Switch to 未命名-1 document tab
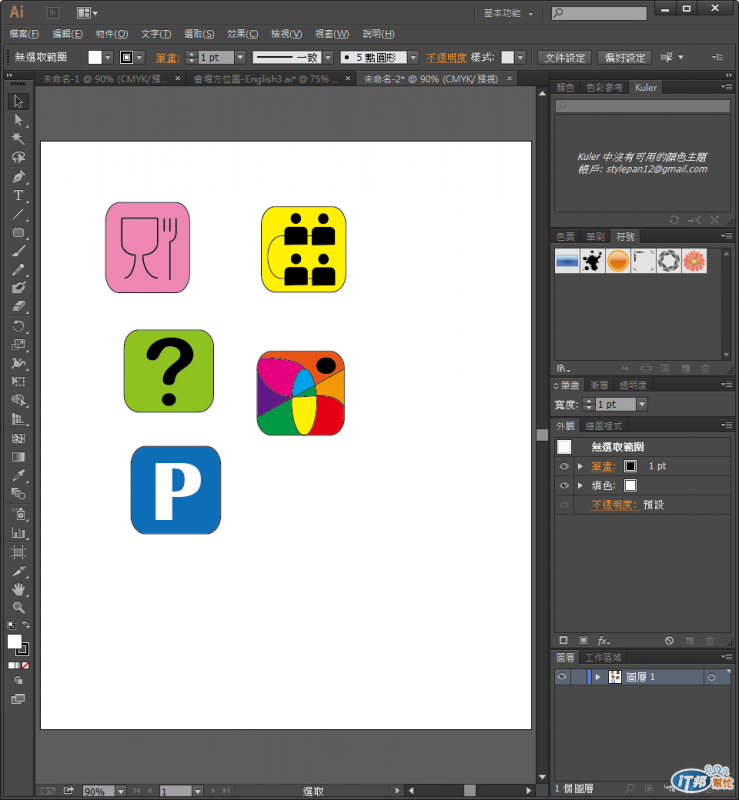This screenshot has height=800, width=739. (x=105, y=79)
